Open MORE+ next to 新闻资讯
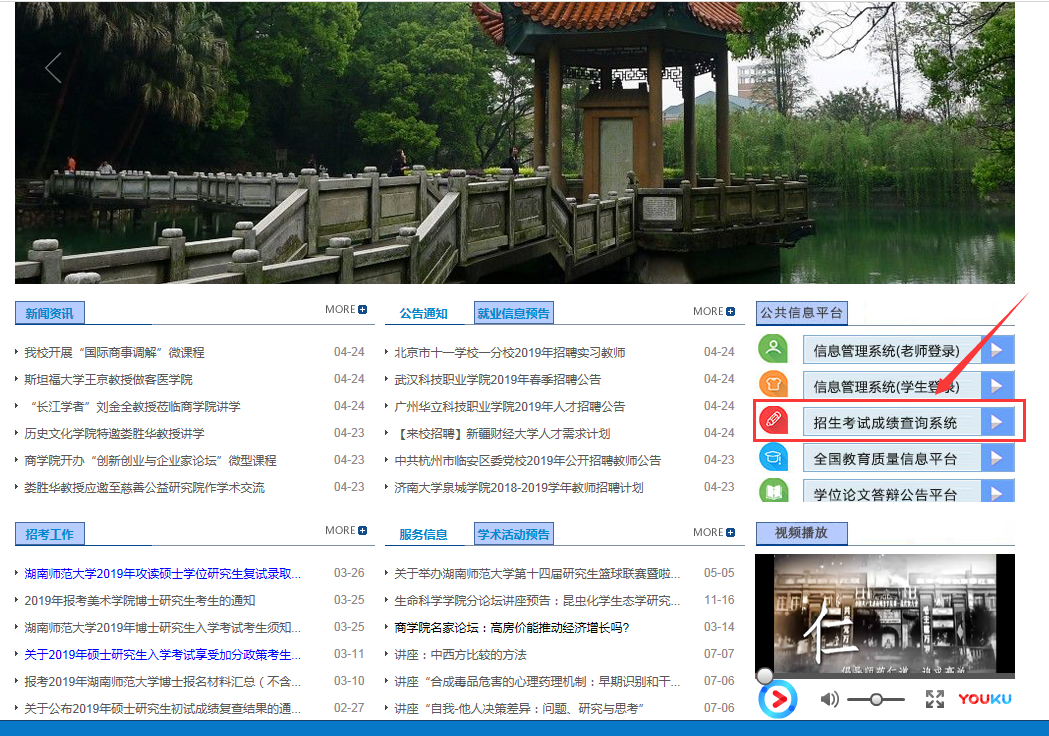The width and height of the screenshot is (1049, 736). [x=345, y=310]
